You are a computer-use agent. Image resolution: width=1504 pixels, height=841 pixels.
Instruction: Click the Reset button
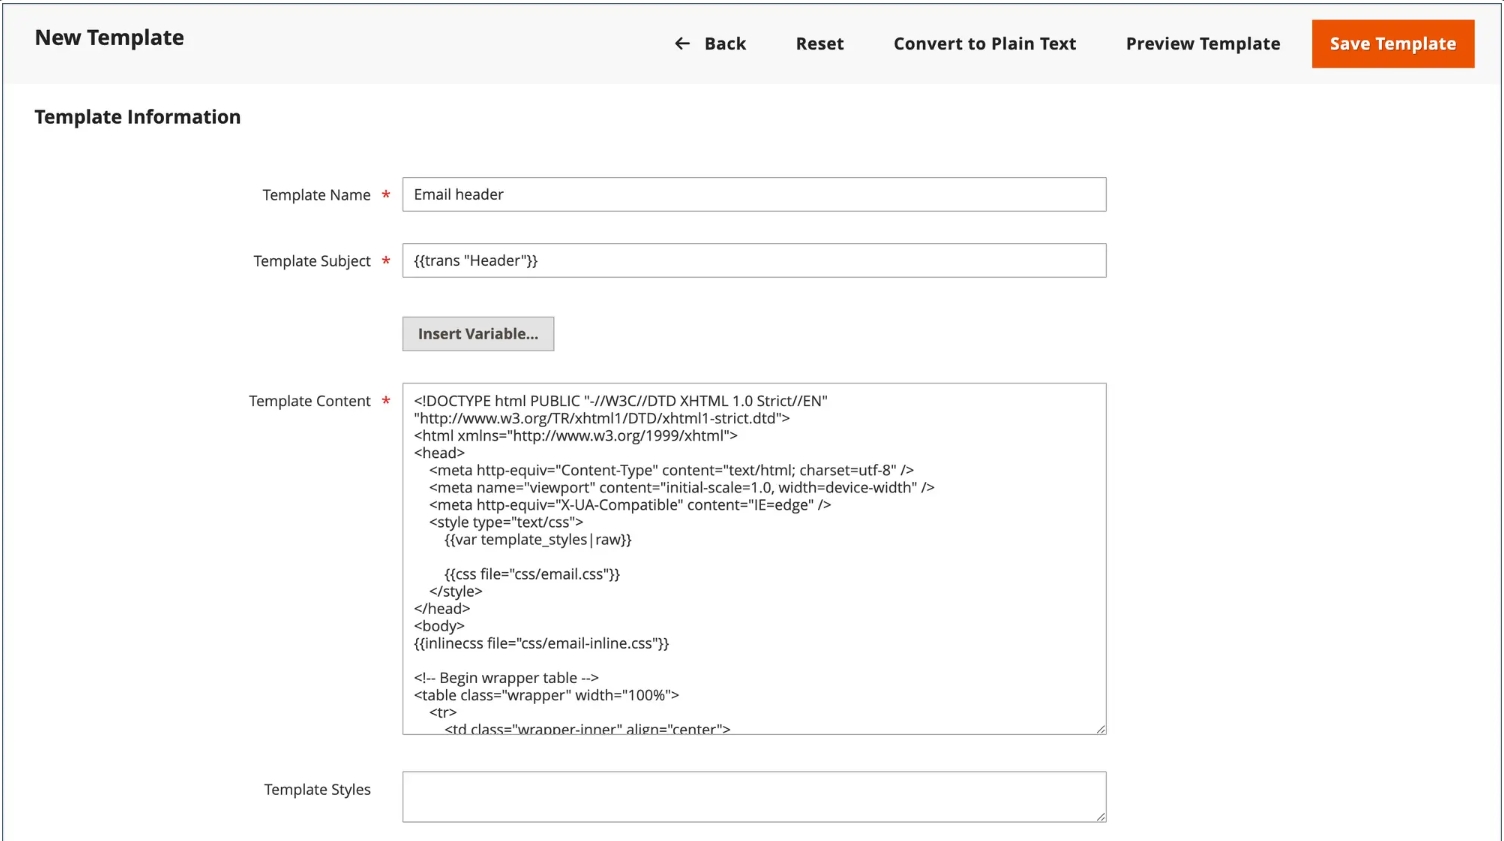click(820, 44)
